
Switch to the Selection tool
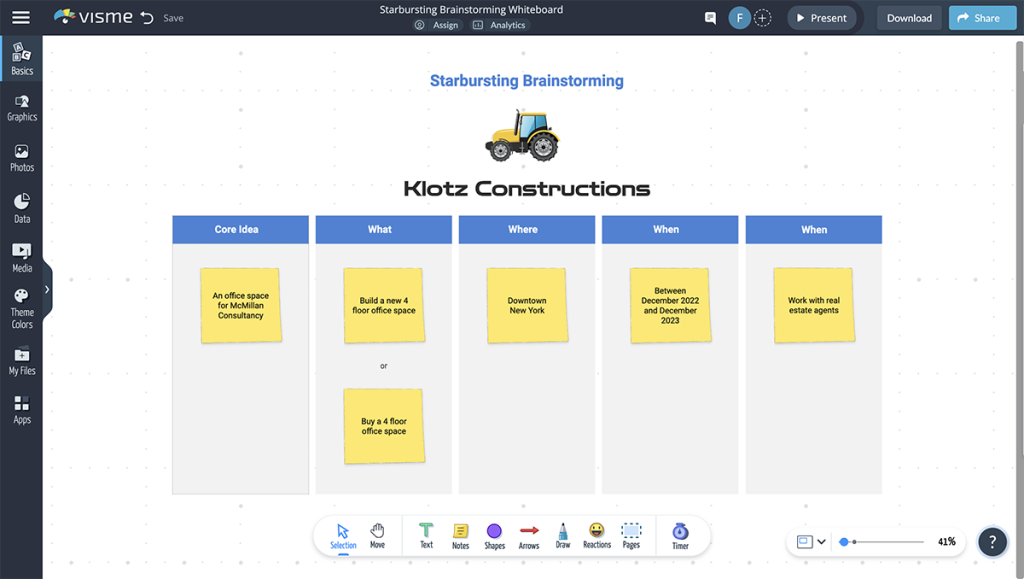click(343, 535)
